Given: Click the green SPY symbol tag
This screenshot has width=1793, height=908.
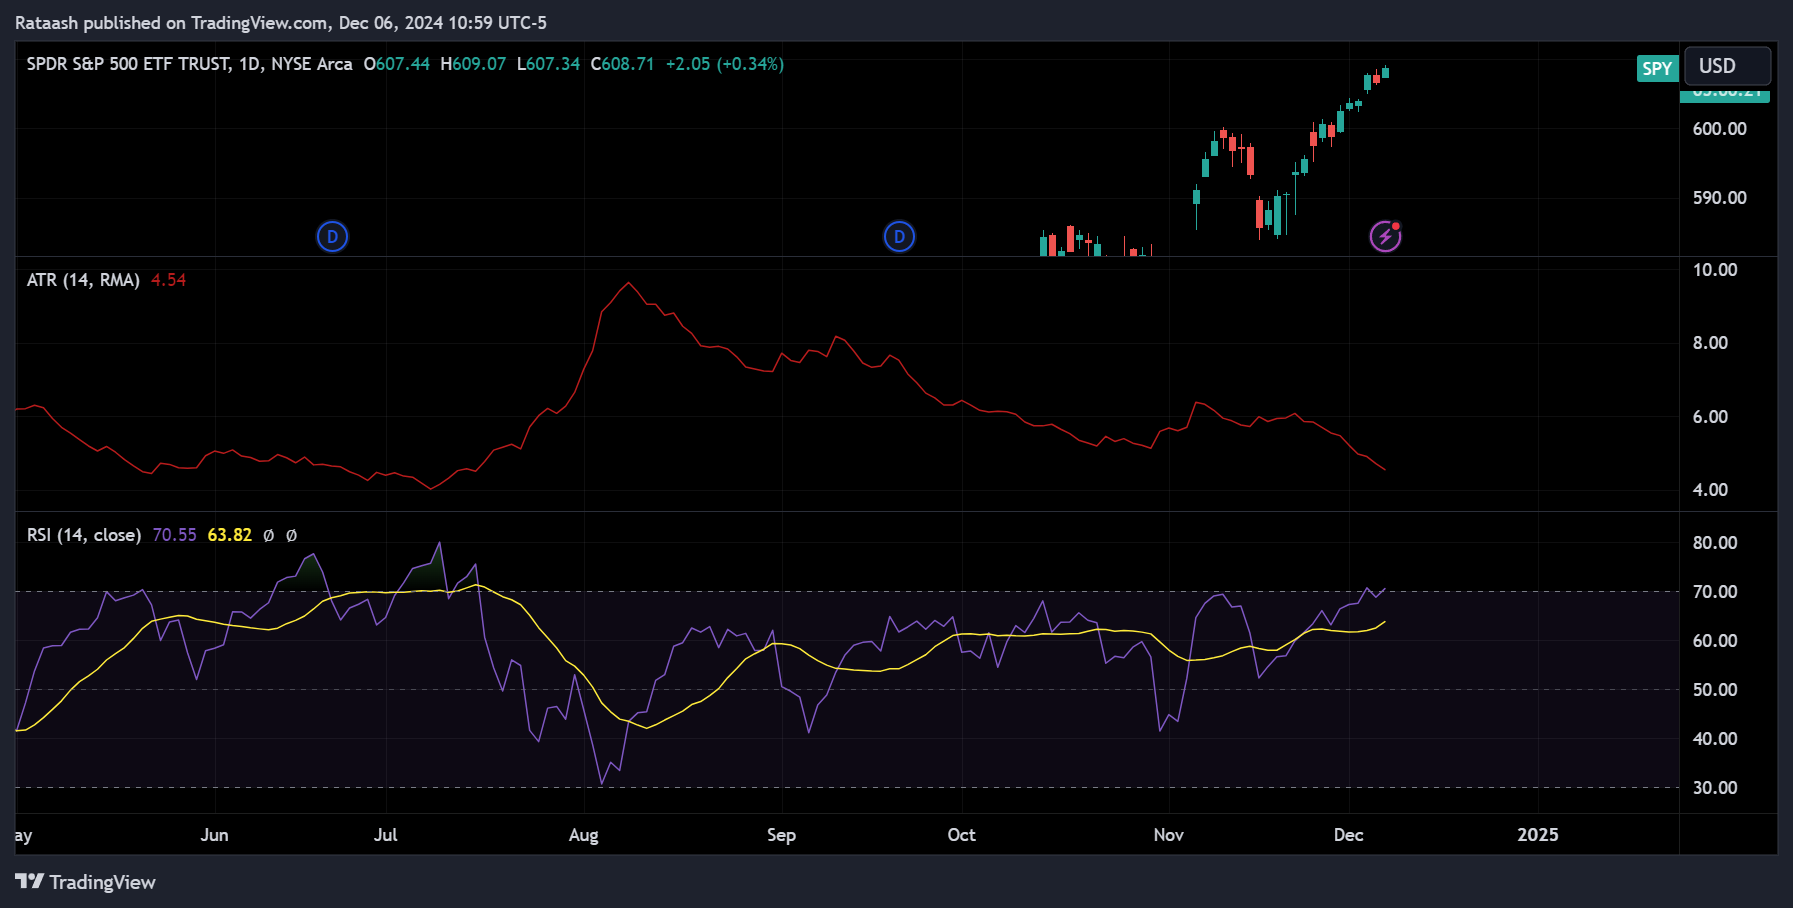Looking at the screenshot, I should click(1657, 68).
